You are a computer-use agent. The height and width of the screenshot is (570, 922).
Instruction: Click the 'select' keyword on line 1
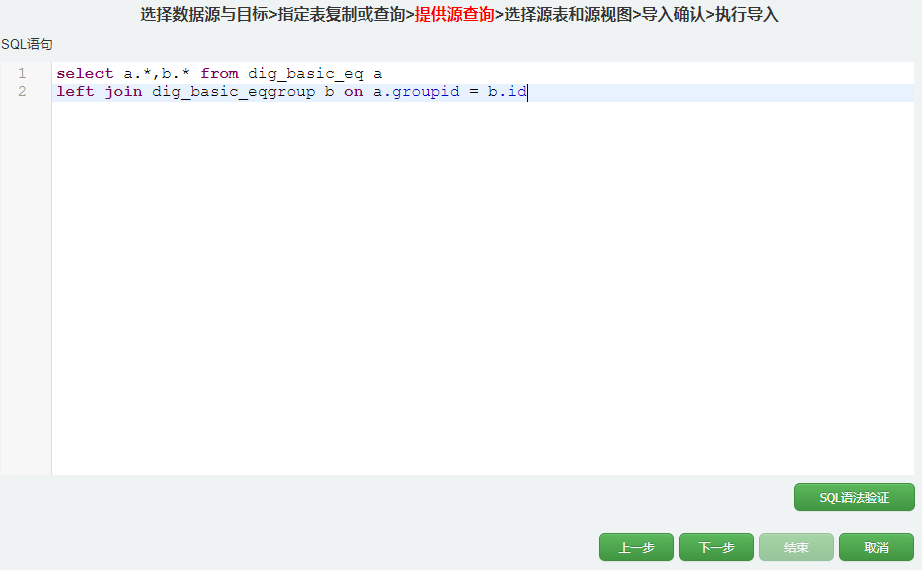85,74
